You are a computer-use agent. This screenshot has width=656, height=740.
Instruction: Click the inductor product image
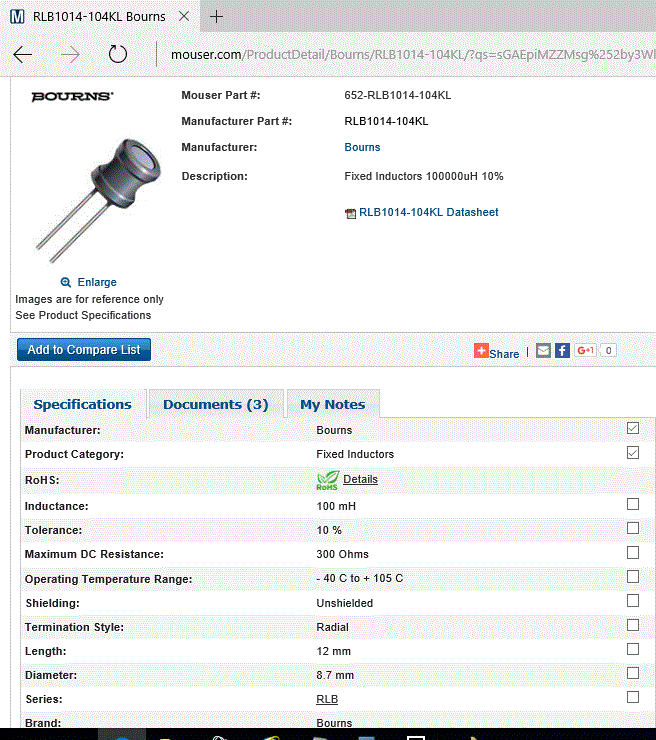[99, 200]
